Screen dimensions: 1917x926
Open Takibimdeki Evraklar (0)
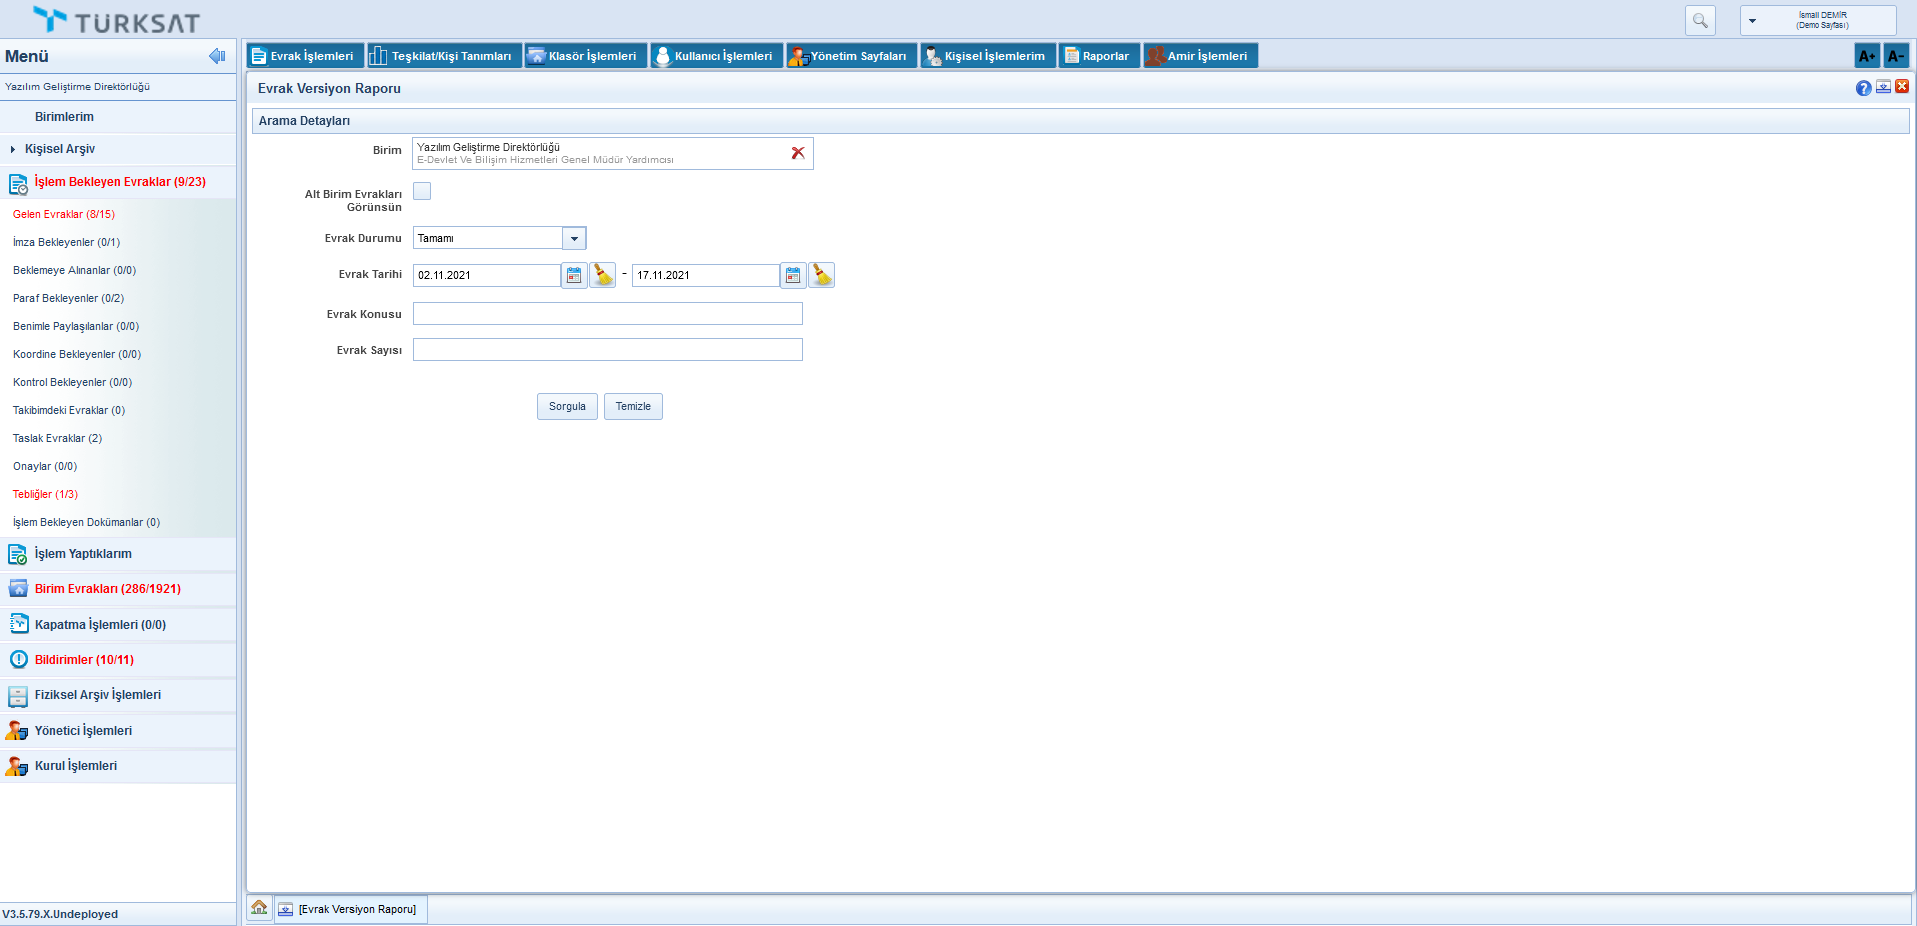69,410
